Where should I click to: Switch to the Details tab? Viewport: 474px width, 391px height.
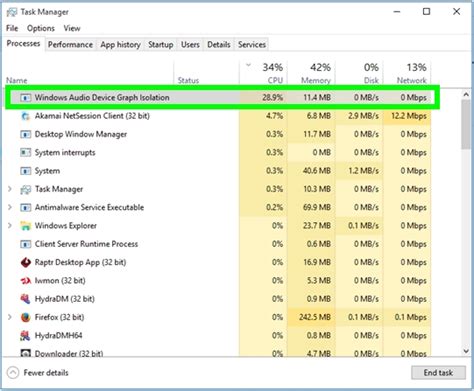pyautogui.click(x=219, y=45)
